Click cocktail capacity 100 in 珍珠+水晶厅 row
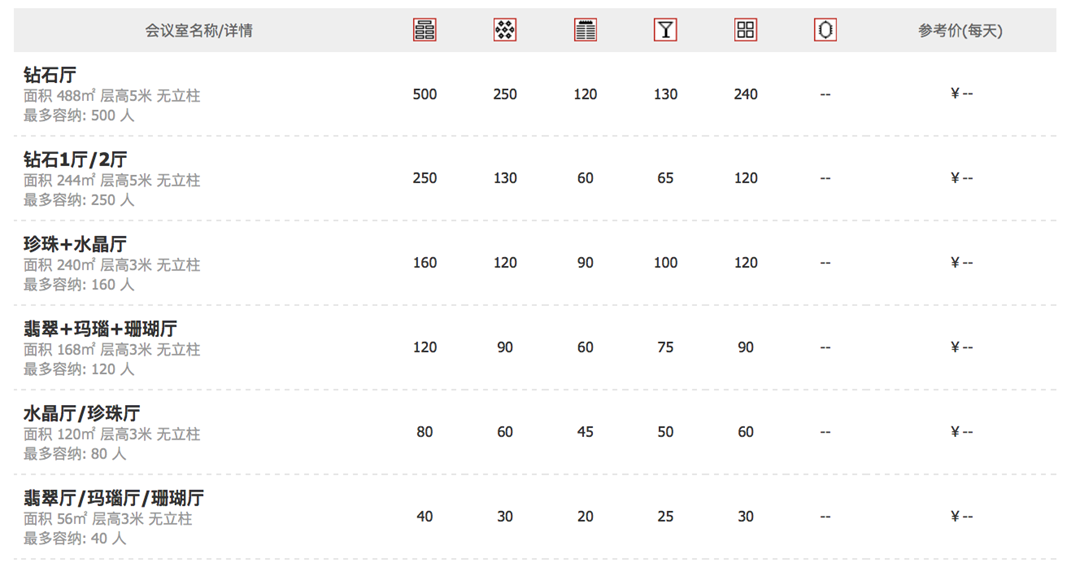The width and height of the screenshot is (1080, 576). pyautogui.click(x=665, y=263)
